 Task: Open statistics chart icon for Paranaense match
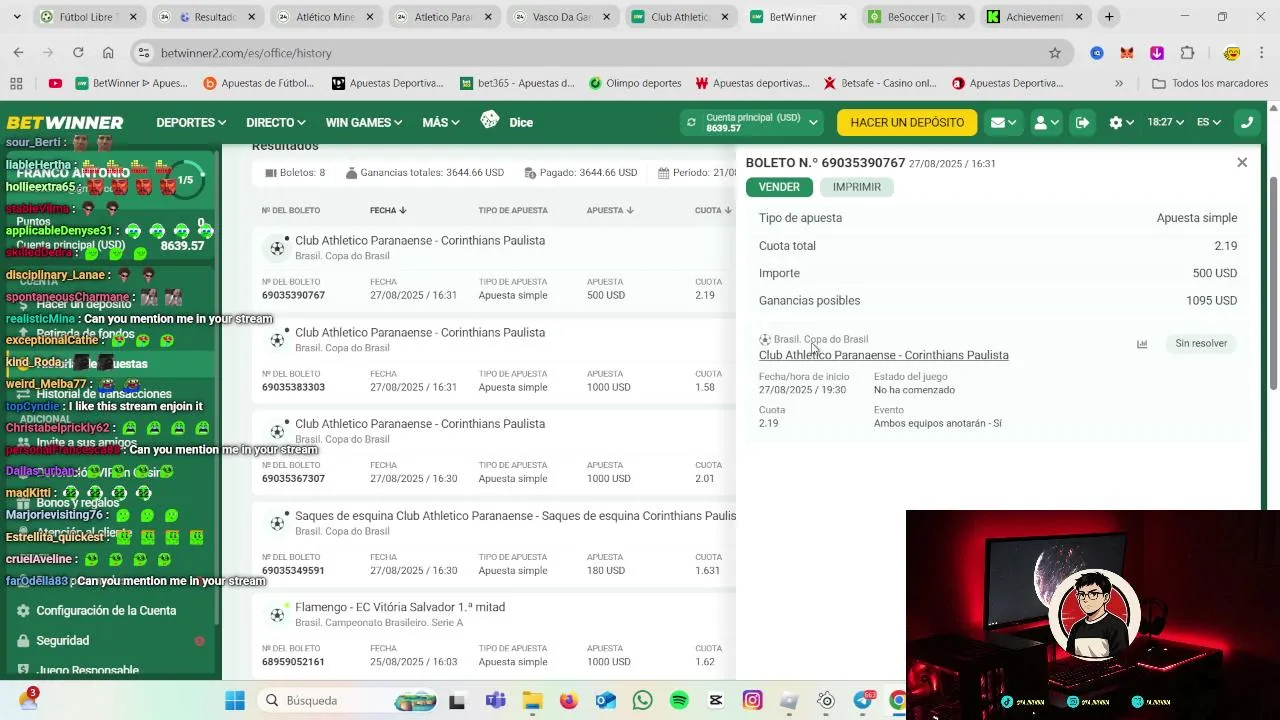coord(1142,344)
